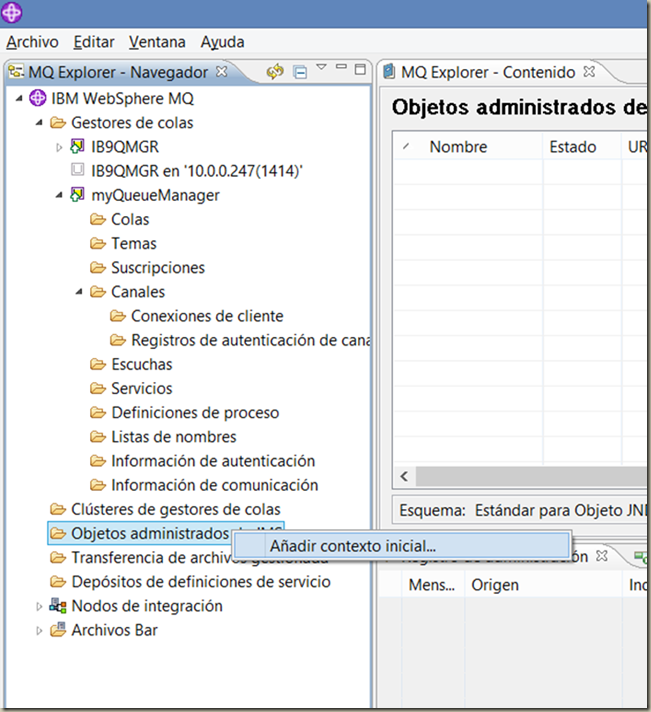Click the IBM WebSphere MQ root icon

[38, 98]
